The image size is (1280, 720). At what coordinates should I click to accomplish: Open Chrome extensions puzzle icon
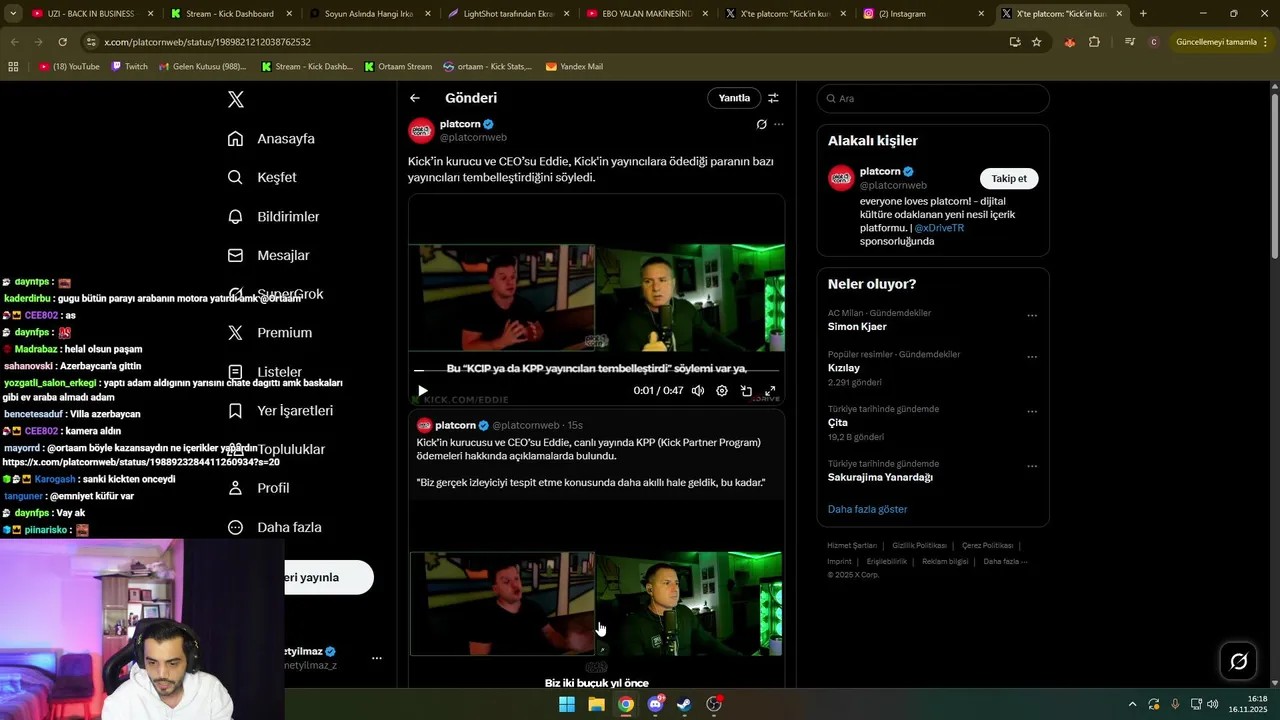coord(1094,42)
